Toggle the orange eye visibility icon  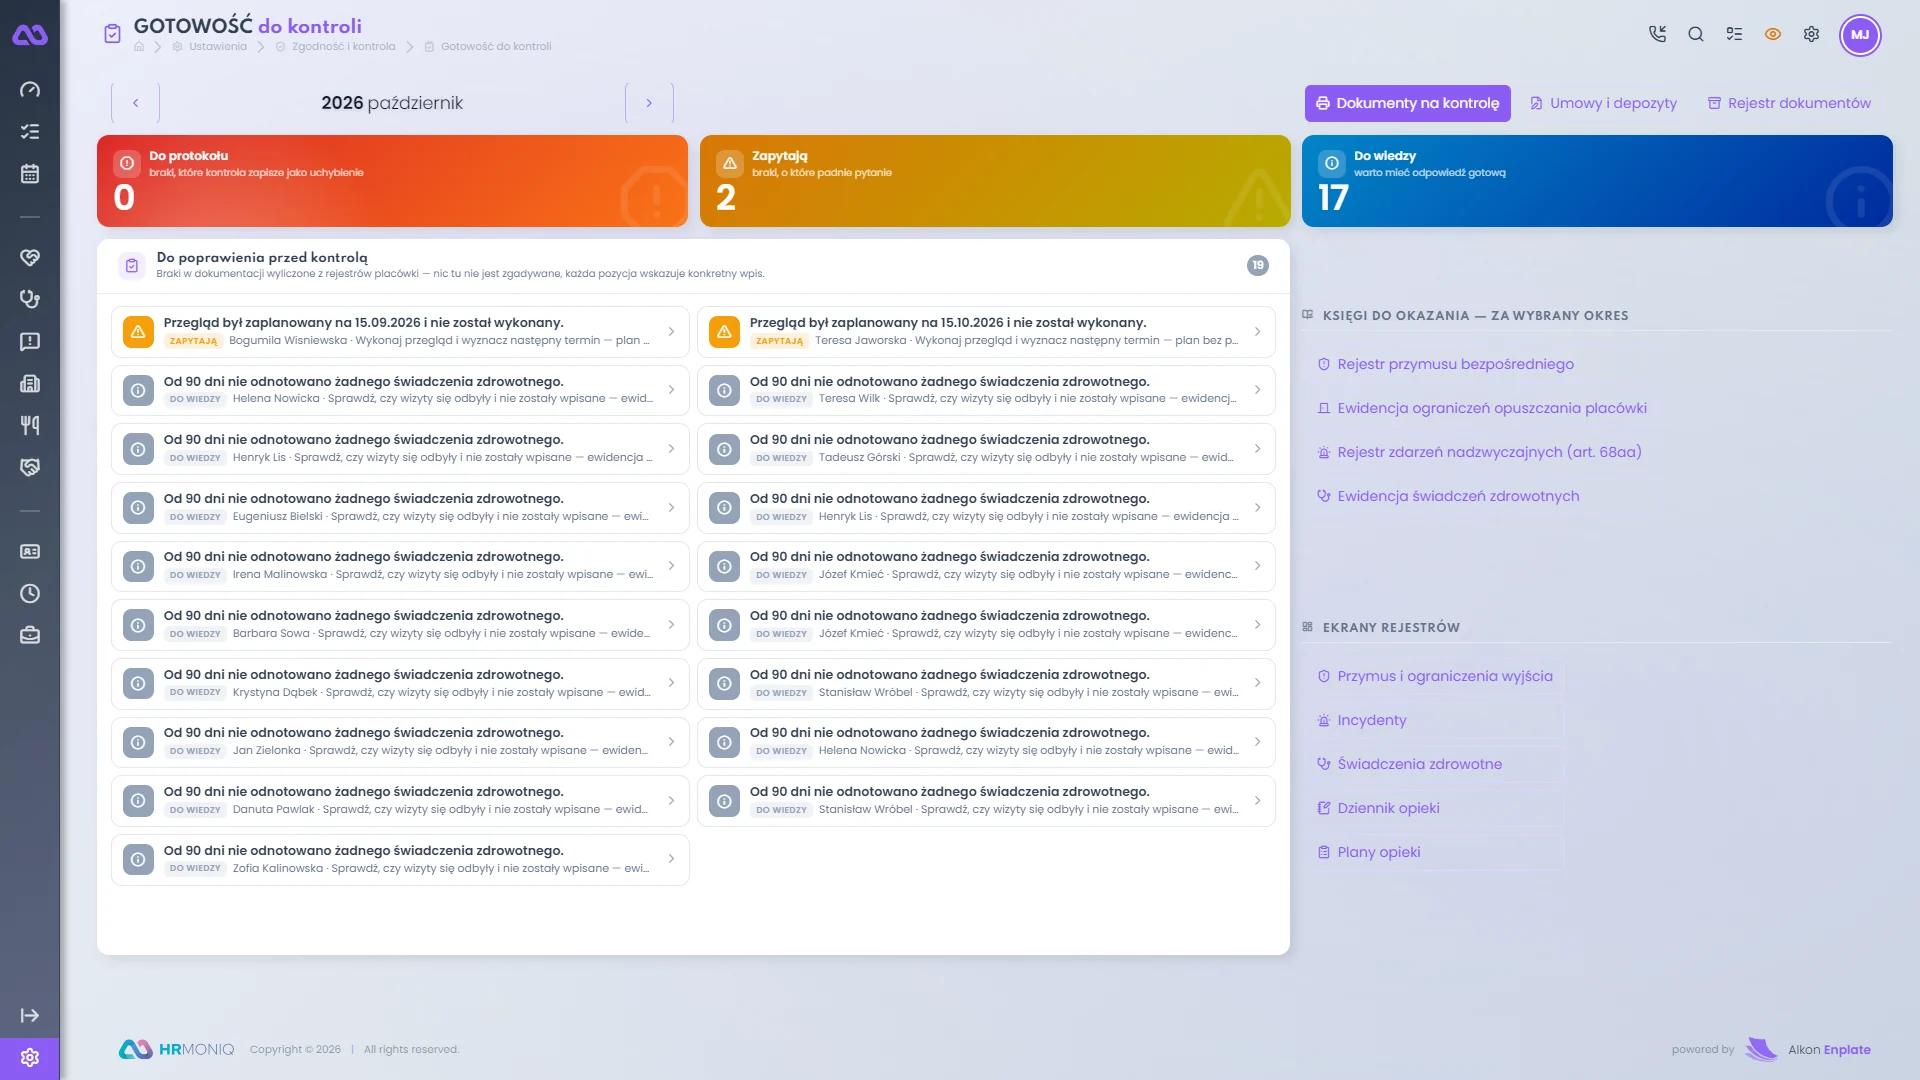coord(1773,34)
